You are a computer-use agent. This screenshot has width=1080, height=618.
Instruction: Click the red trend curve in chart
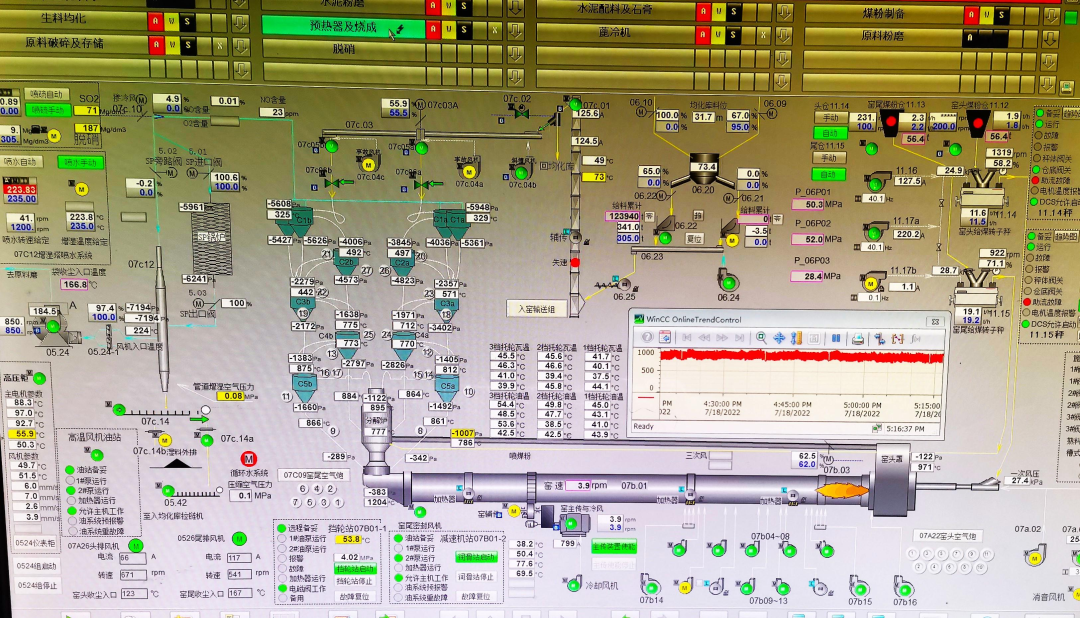click(x=800, y=357)
